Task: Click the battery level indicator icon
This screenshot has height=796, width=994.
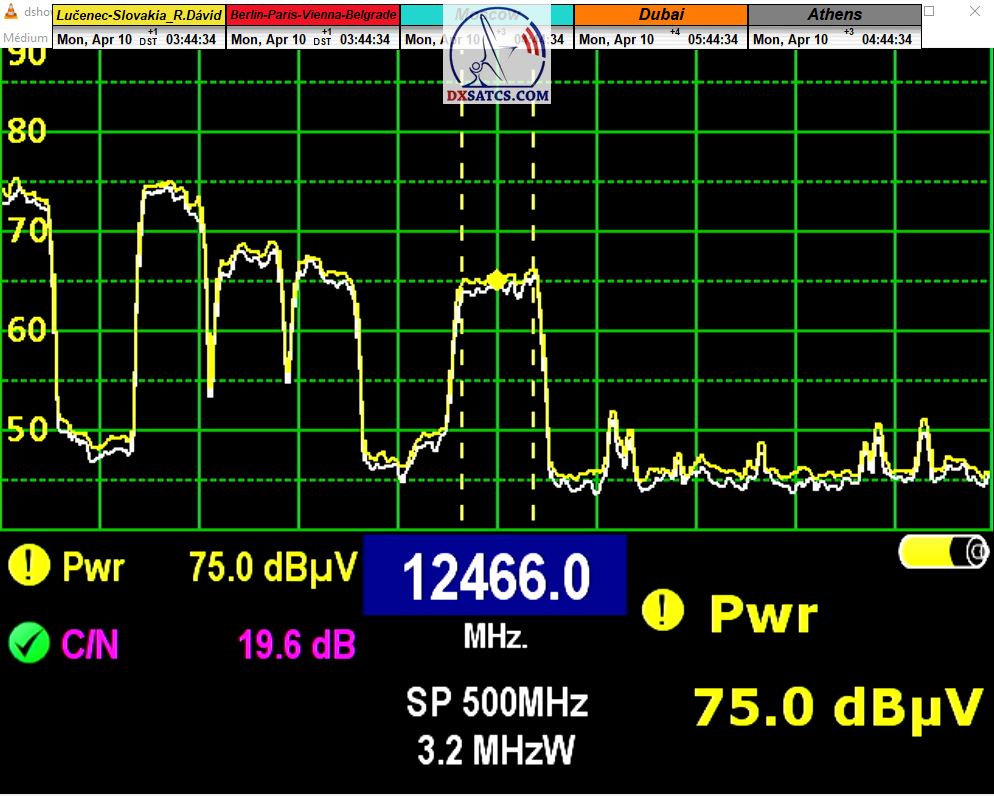Action: [x=942, y=552]
